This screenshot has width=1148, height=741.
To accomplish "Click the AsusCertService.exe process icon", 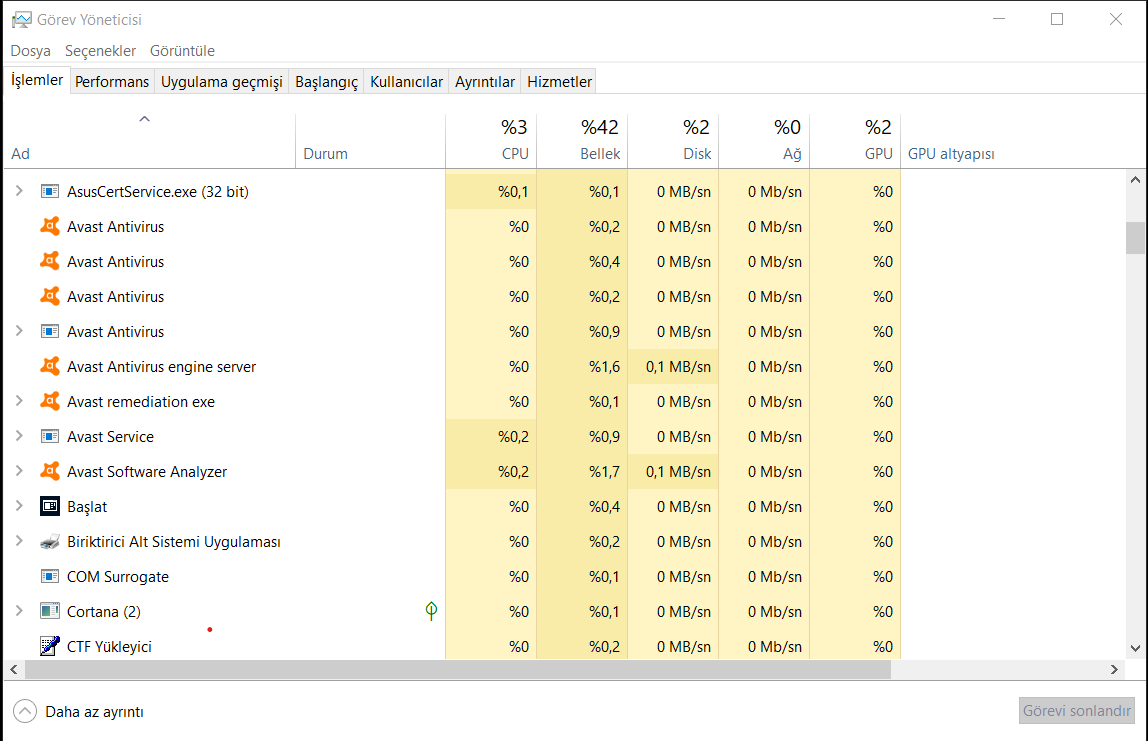I will click(x=50, y=192).
